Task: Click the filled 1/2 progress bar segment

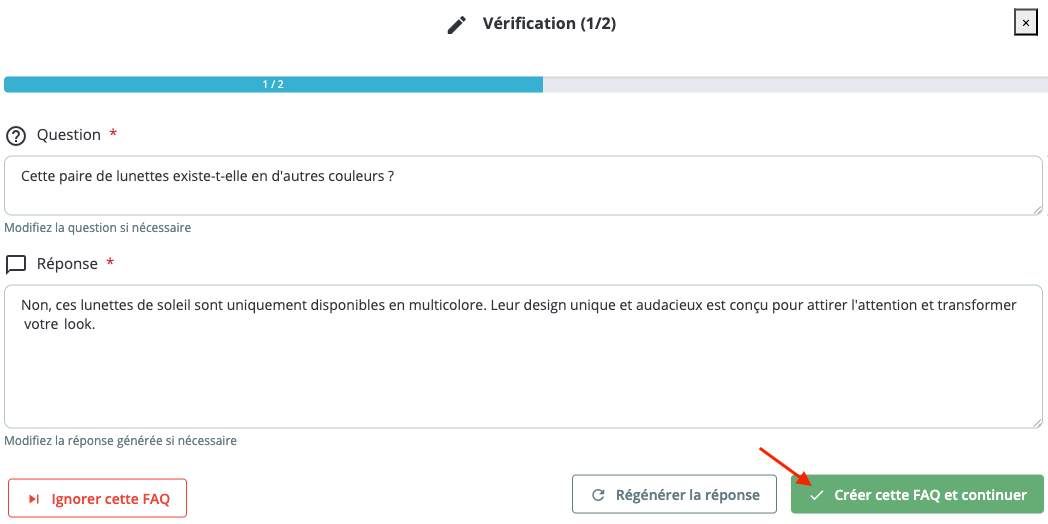Action: [273, 85]
